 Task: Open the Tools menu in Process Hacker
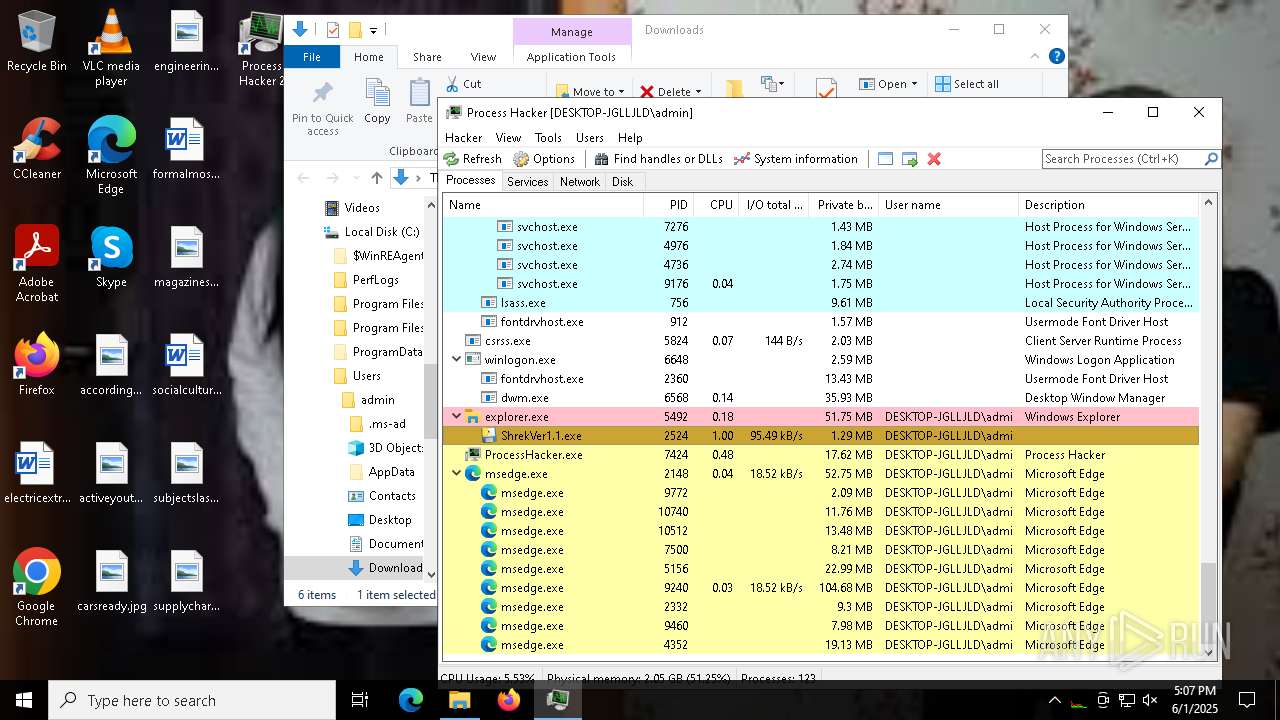[548, 138]
